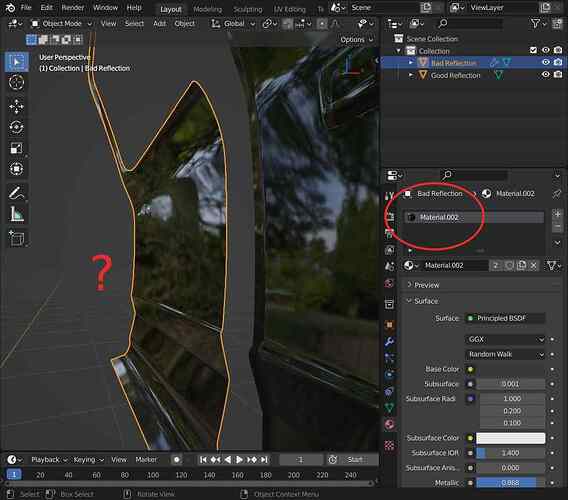Click the outliner filter funnel icon
Image resolution: width=568 pixels, height=500 pixels.
tap(535, 24)
